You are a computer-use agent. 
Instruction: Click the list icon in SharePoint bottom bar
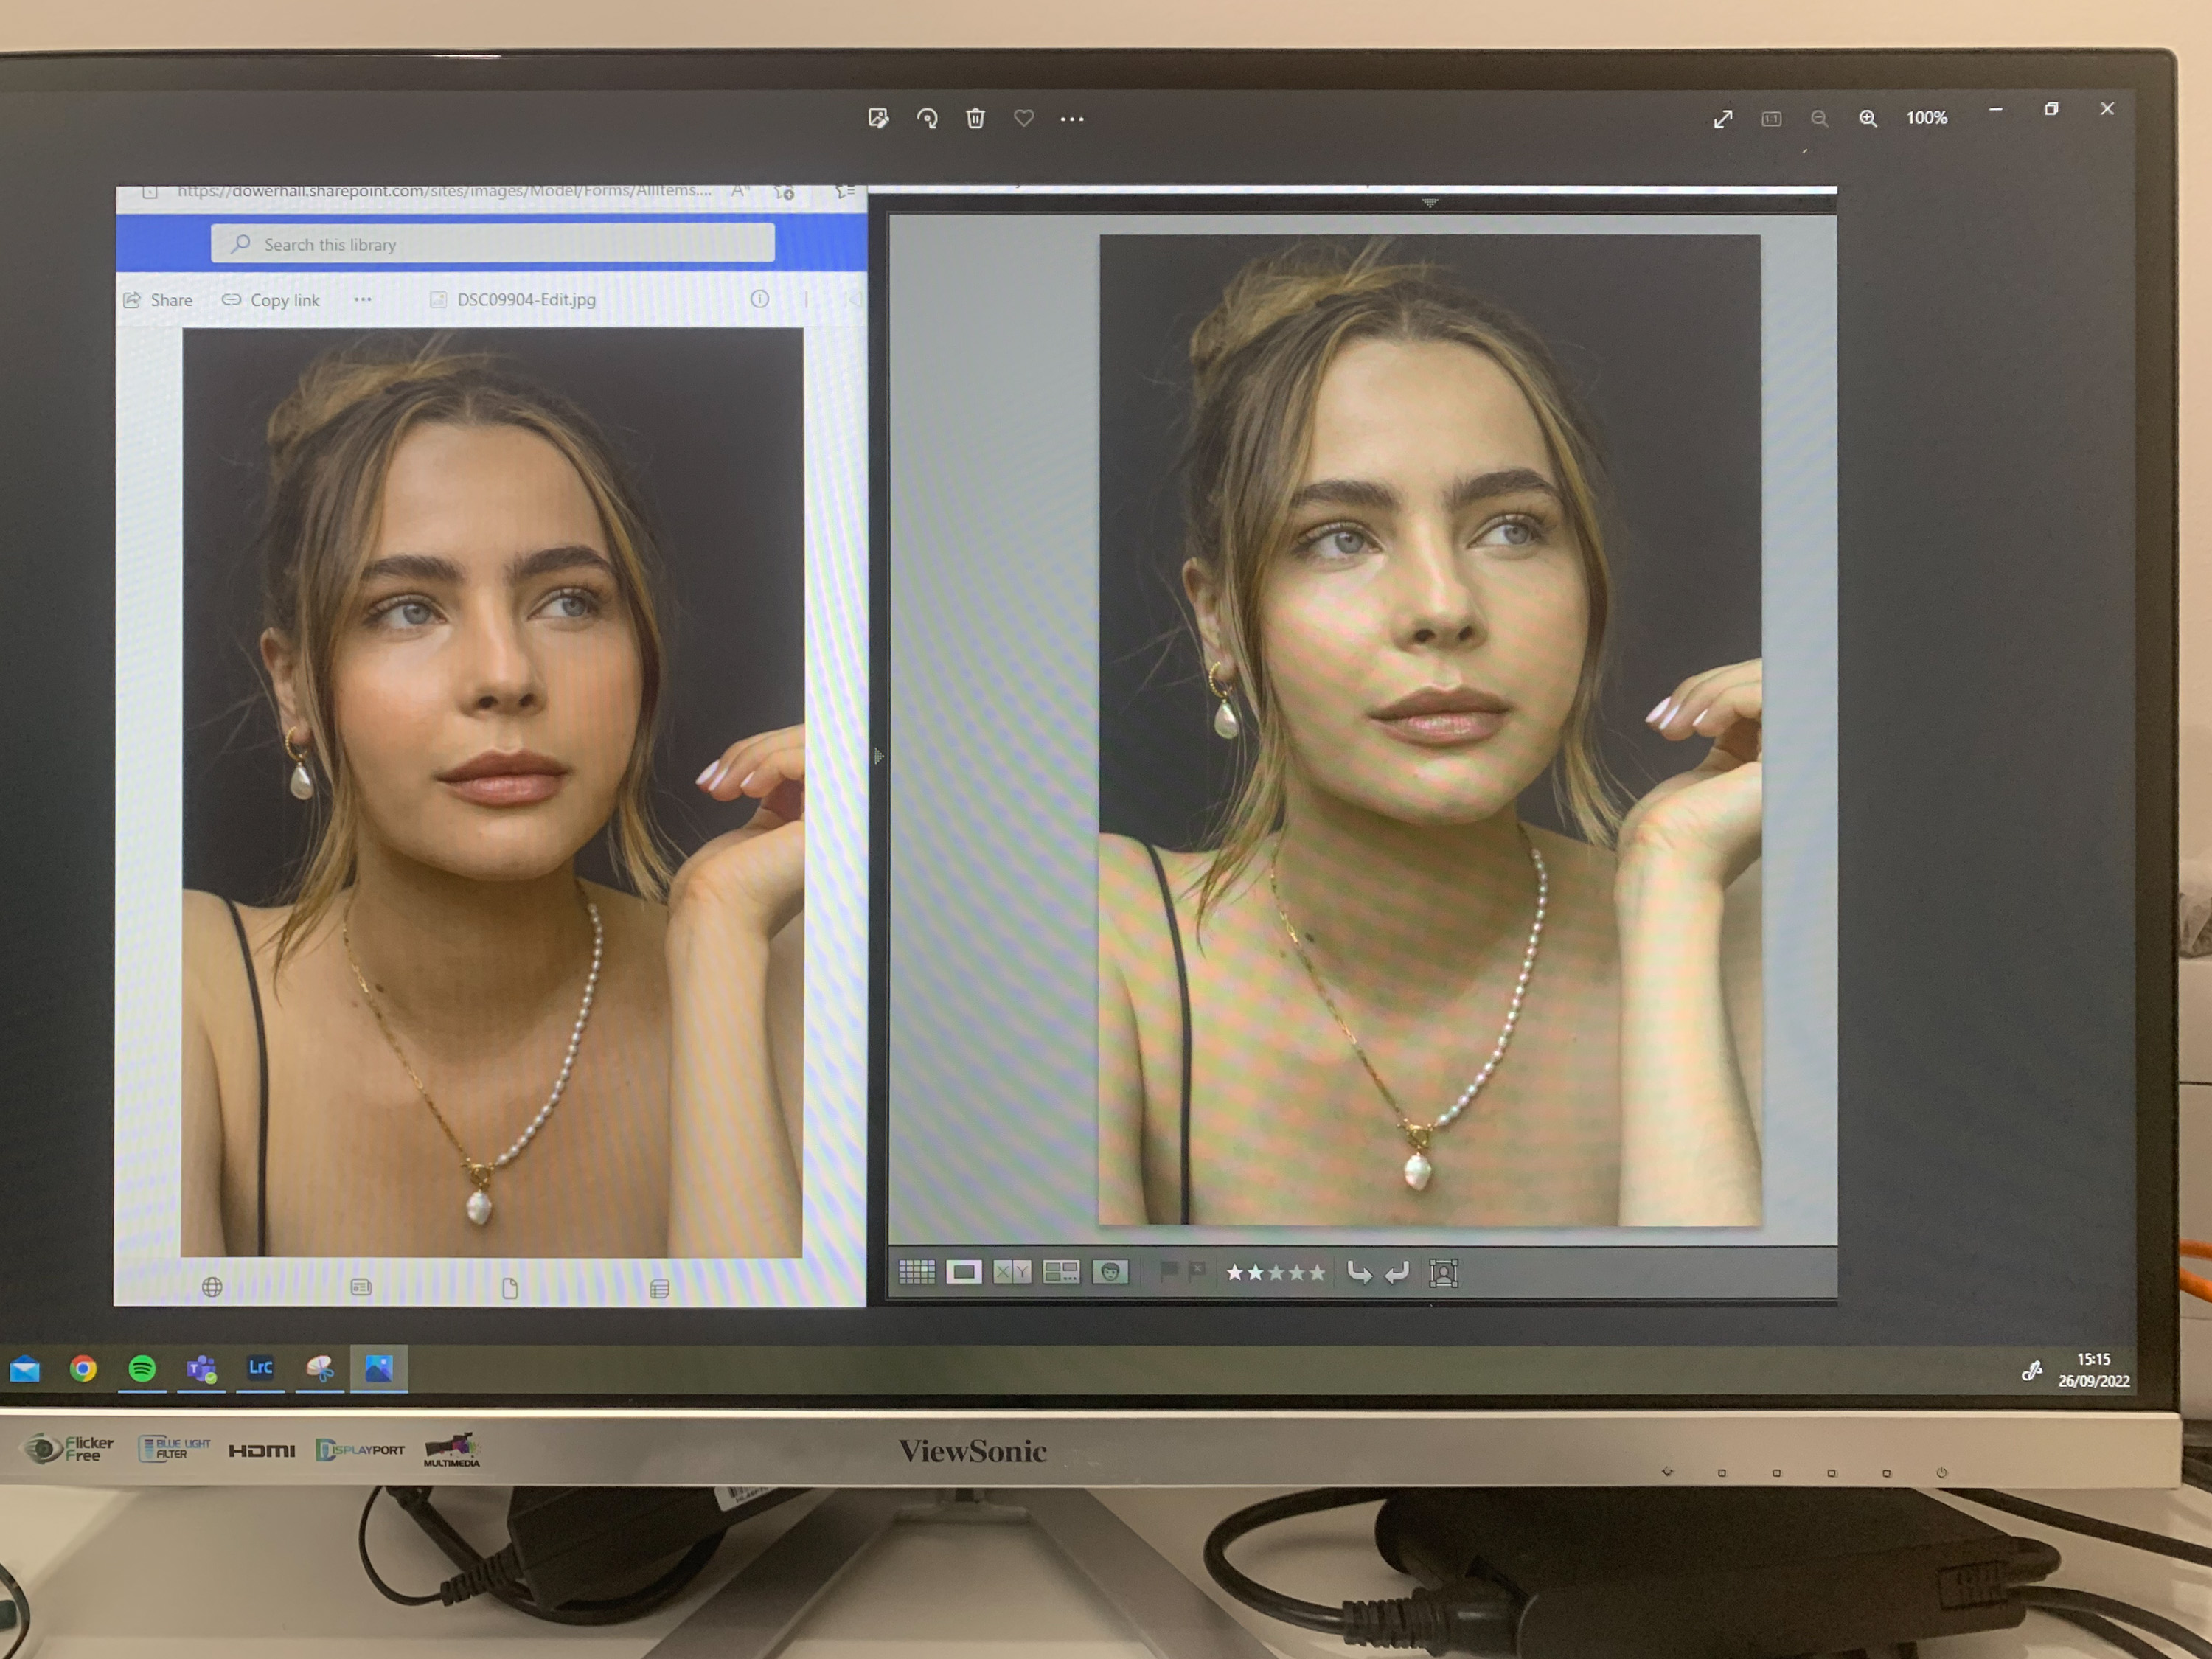659,1289
